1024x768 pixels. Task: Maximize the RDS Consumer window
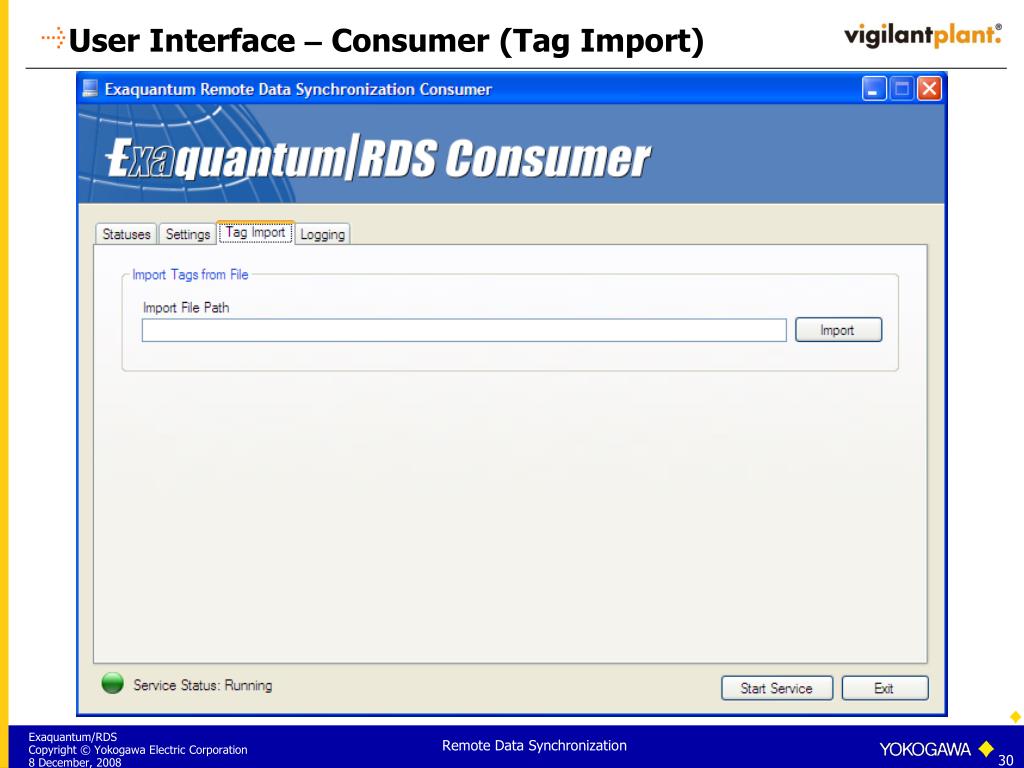click(x=902, y=88)
